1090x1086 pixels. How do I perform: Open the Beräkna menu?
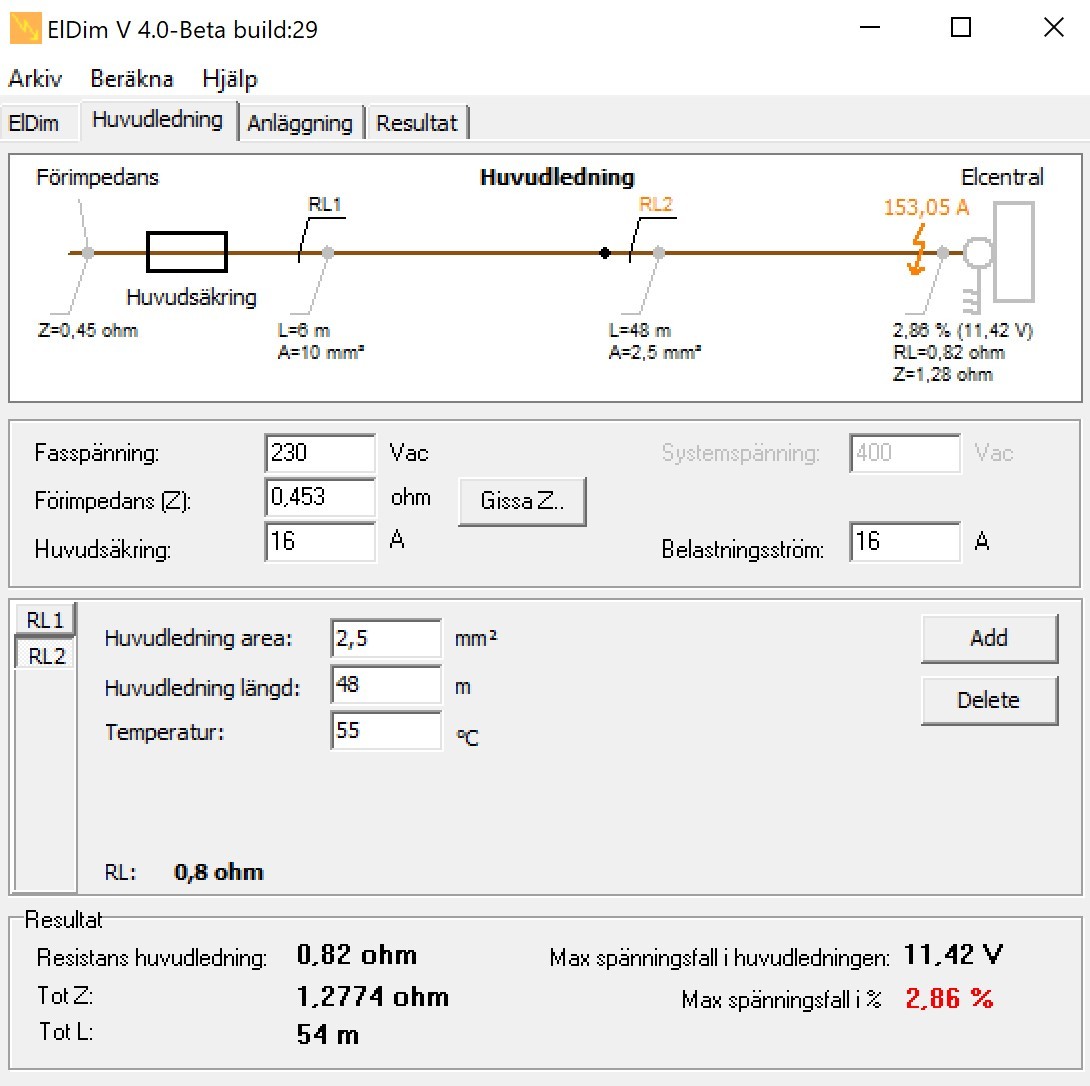[x=131, y=79]
